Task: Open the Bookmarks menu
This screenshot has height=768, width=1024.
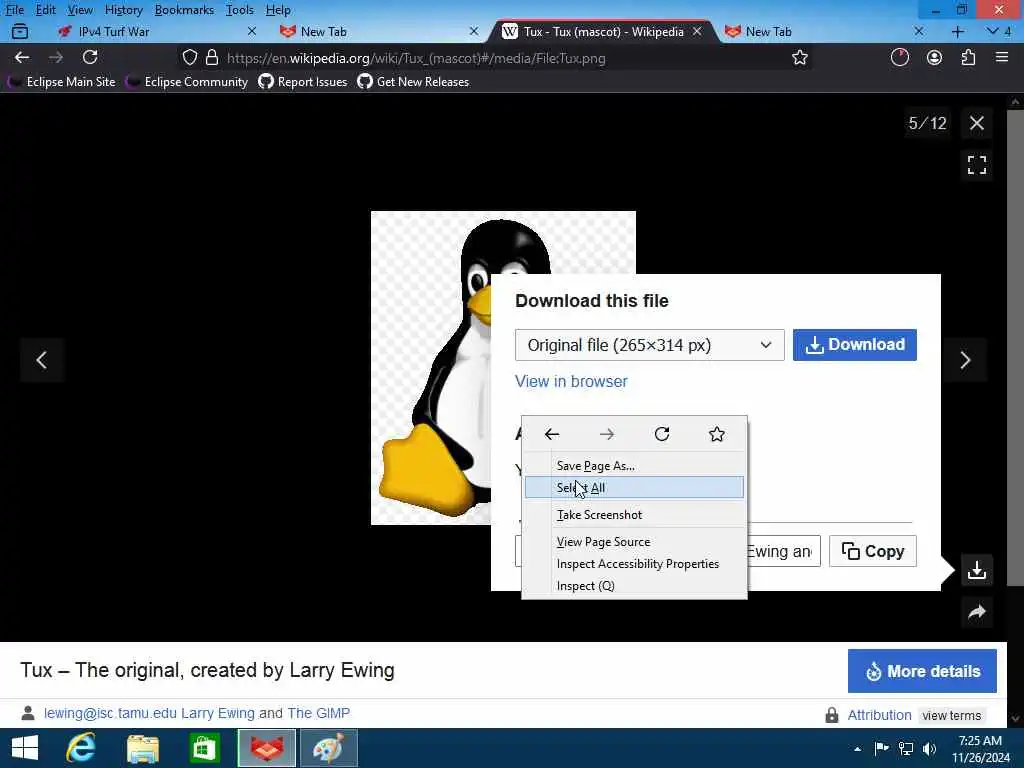Action: click(x=184, y=10)
